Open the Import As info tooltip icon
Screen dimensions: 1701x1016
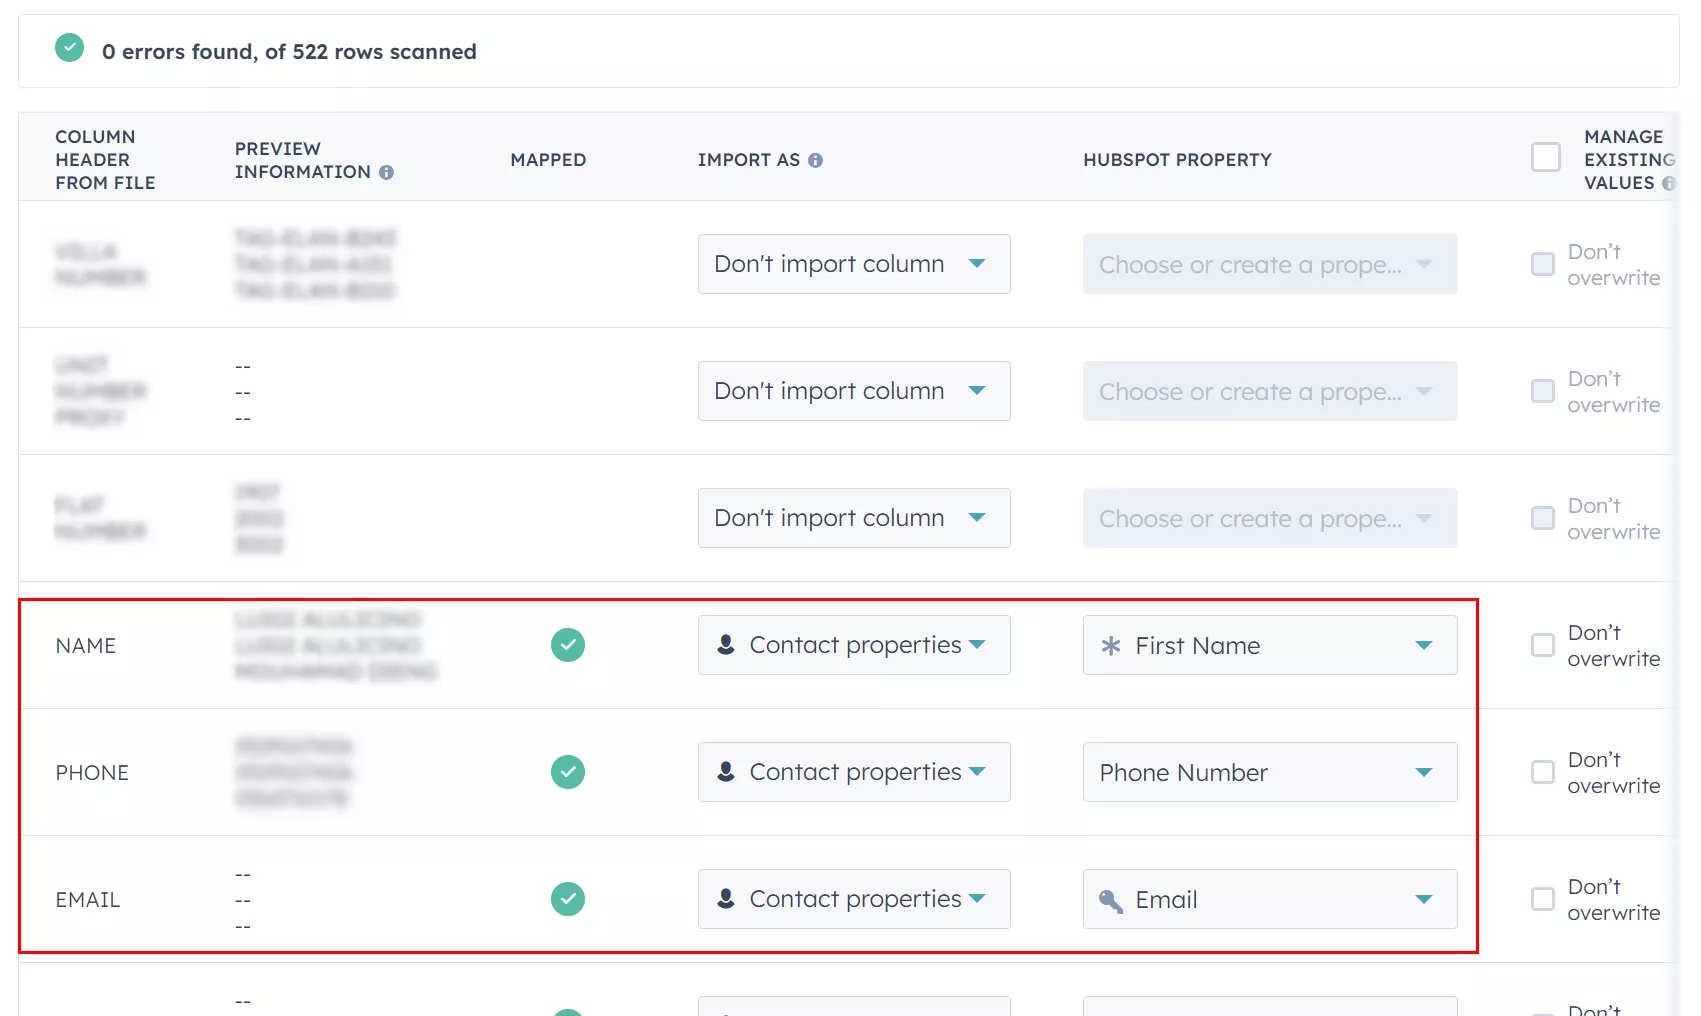[815, 160]
